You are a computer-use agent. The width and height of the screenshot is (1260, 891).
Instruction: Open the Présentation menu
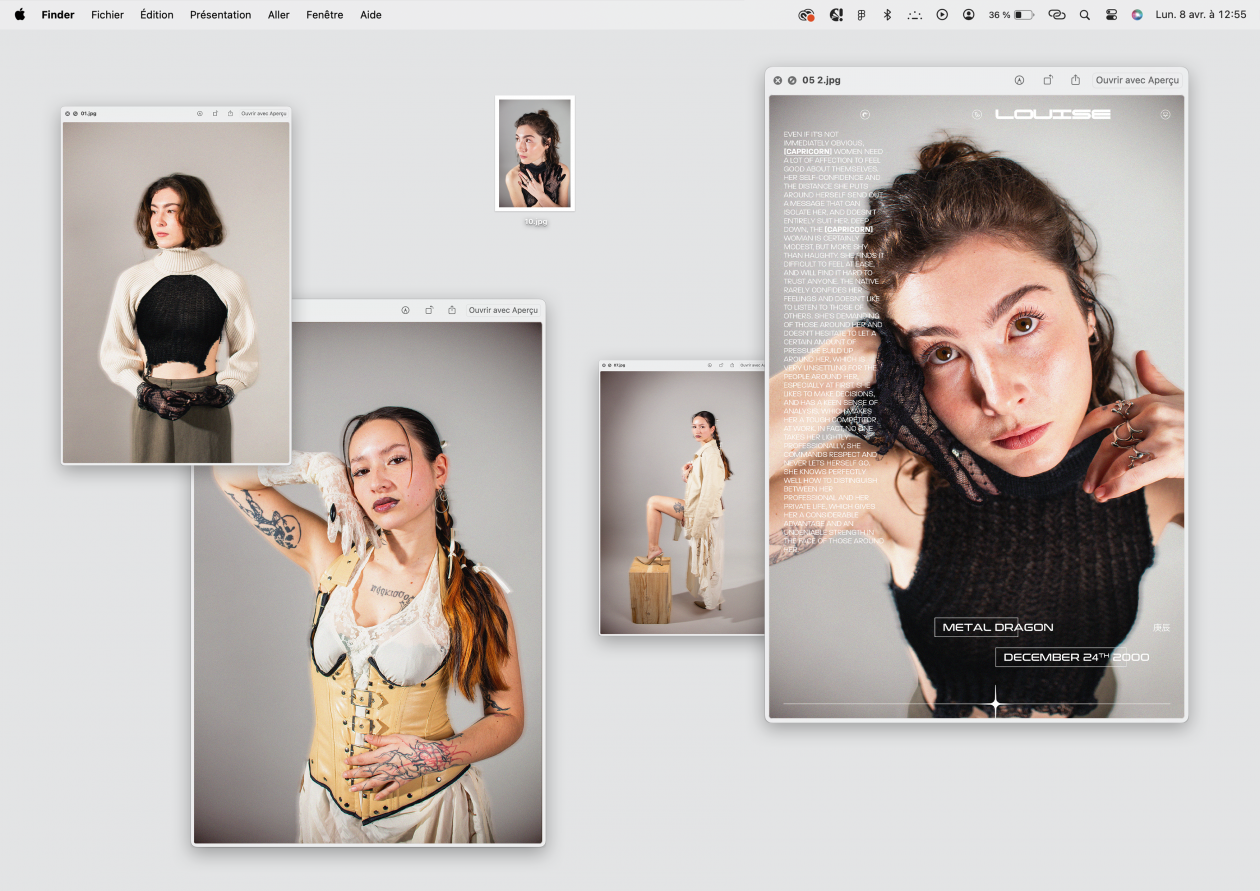(x=220, y=15)
